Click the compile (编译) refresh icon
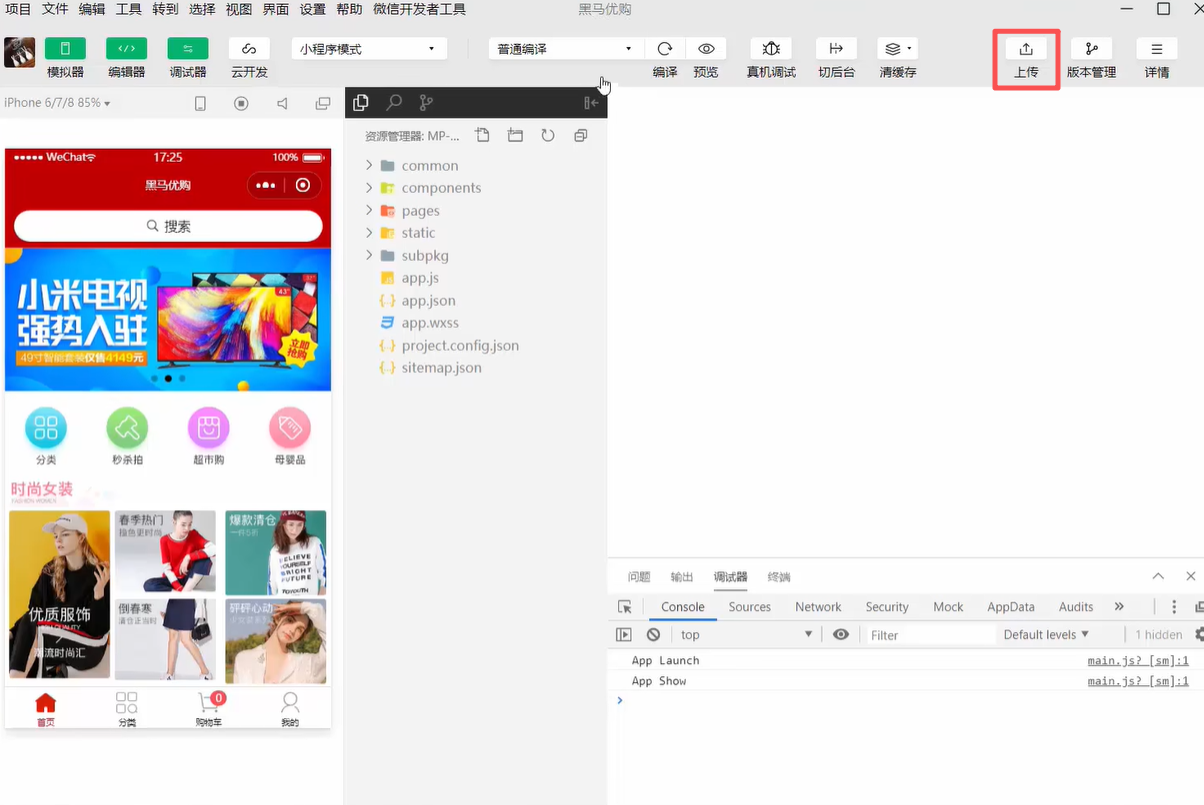 tap(665, 49)
